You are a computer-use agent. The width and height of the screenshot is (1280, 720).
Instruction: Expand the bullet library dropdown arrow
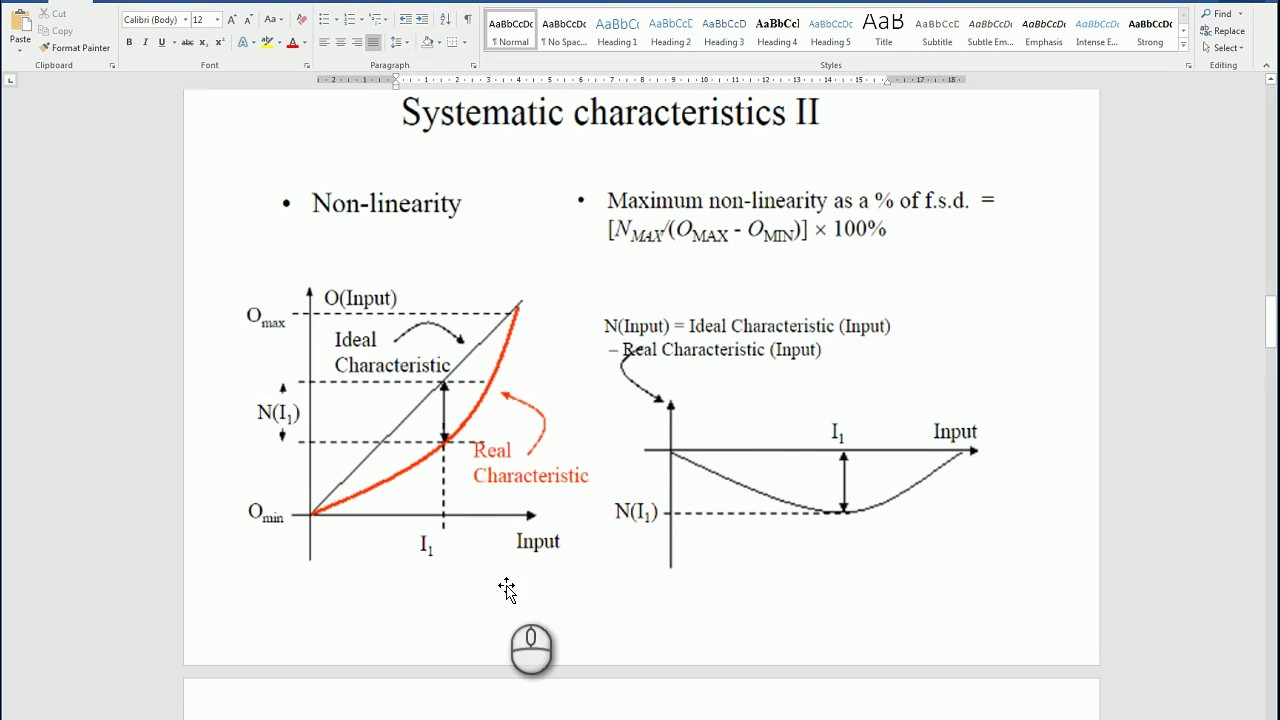click(x=335, y=20)
